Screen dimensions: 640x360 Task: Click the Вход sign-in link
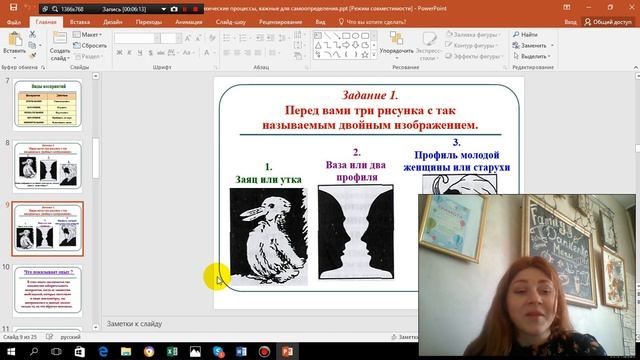point(570,22)
